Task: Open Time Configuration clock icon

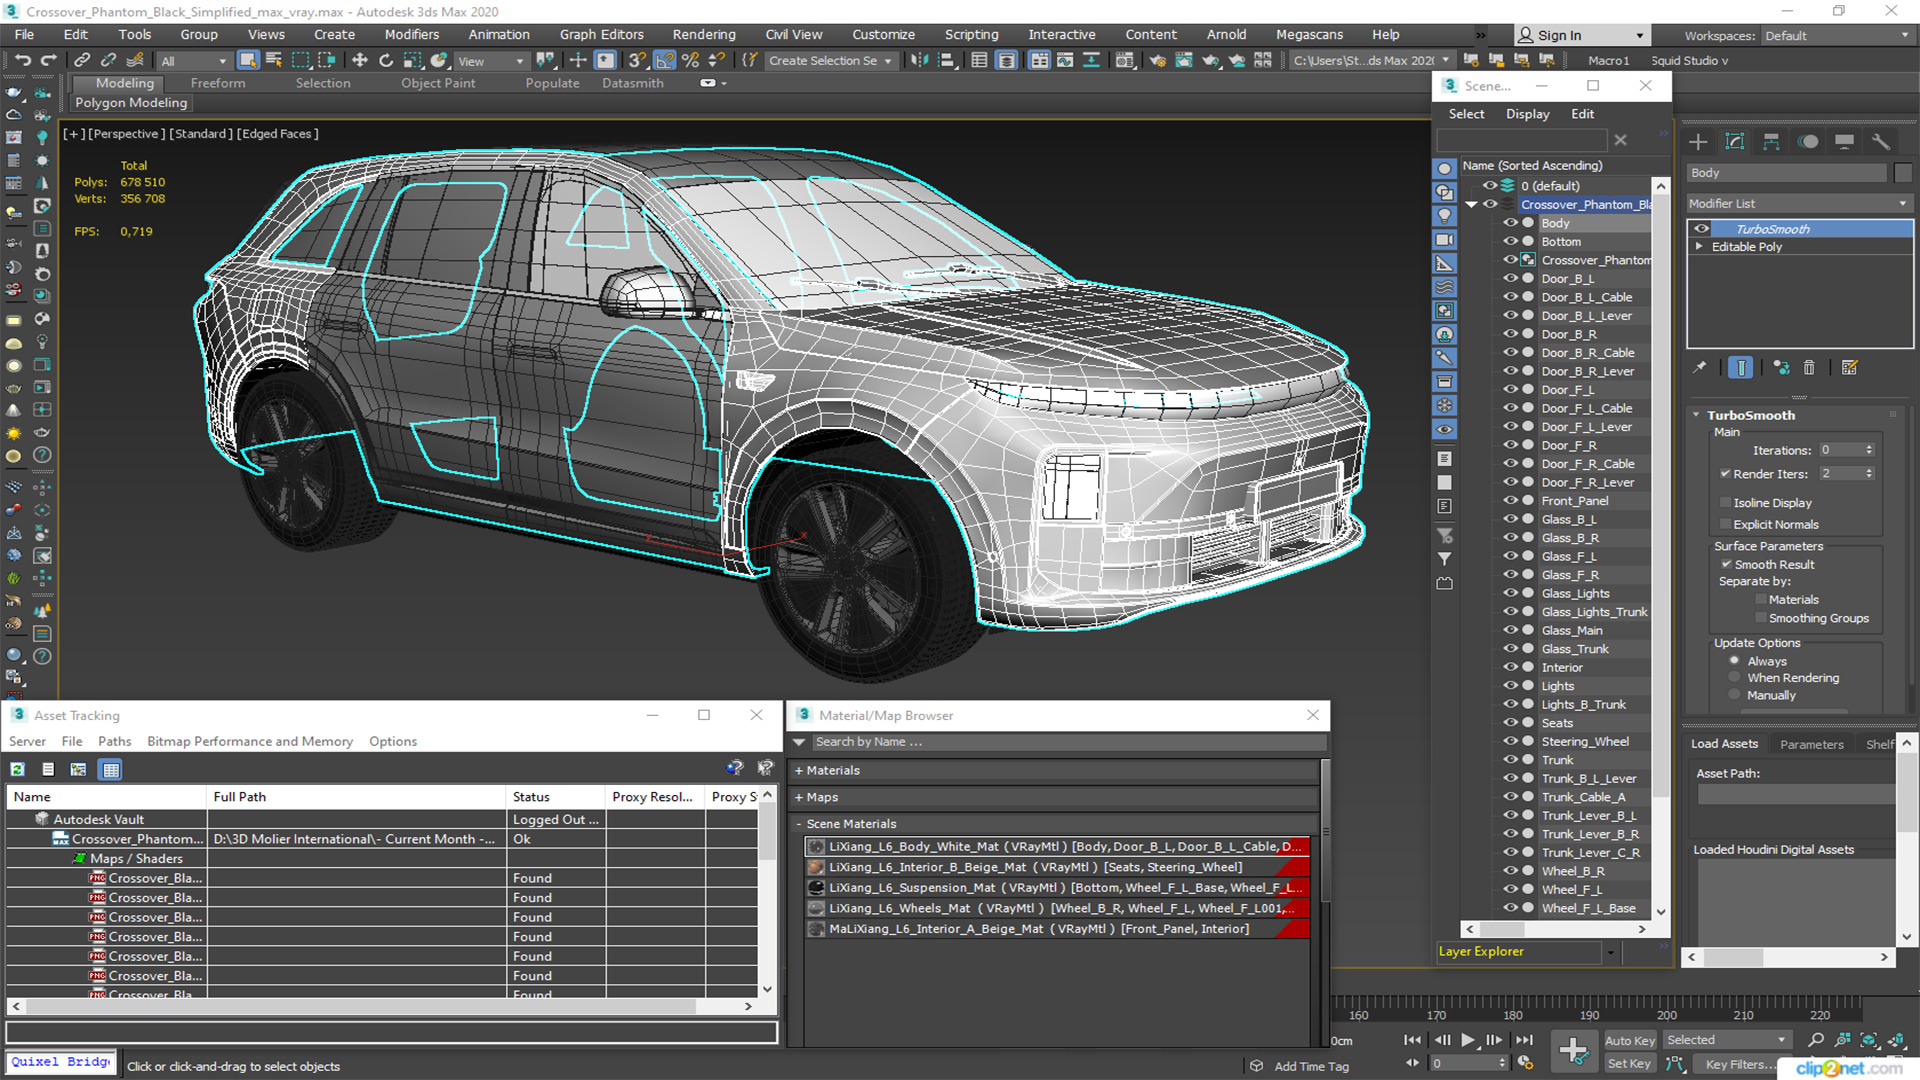Action: click(x=1525, y=1064)
